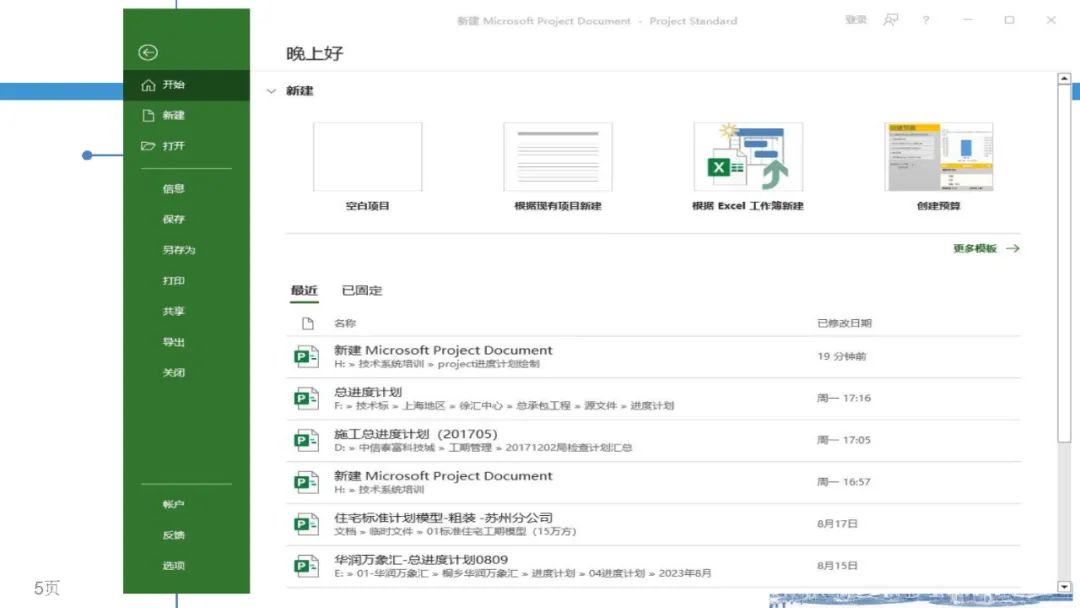Click 登录 in the title bar

coord(856,20)
